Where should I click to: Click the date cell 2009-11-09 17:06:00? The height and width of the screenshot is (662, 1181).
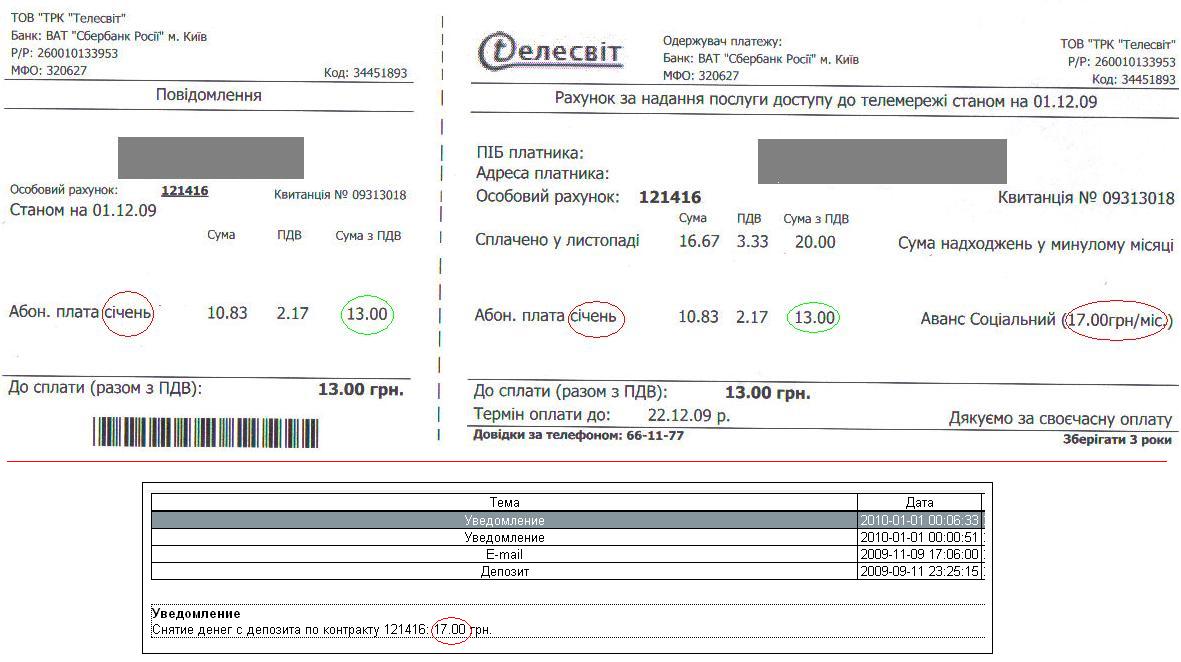point(919,554)
